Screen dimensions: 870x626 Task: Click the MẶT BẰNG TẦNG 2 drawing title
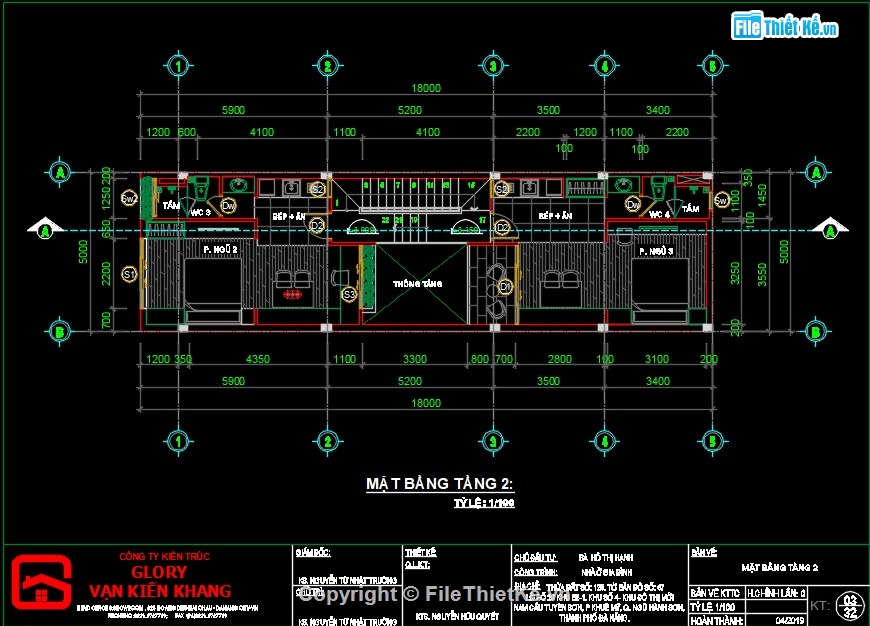tap(438, 483)
